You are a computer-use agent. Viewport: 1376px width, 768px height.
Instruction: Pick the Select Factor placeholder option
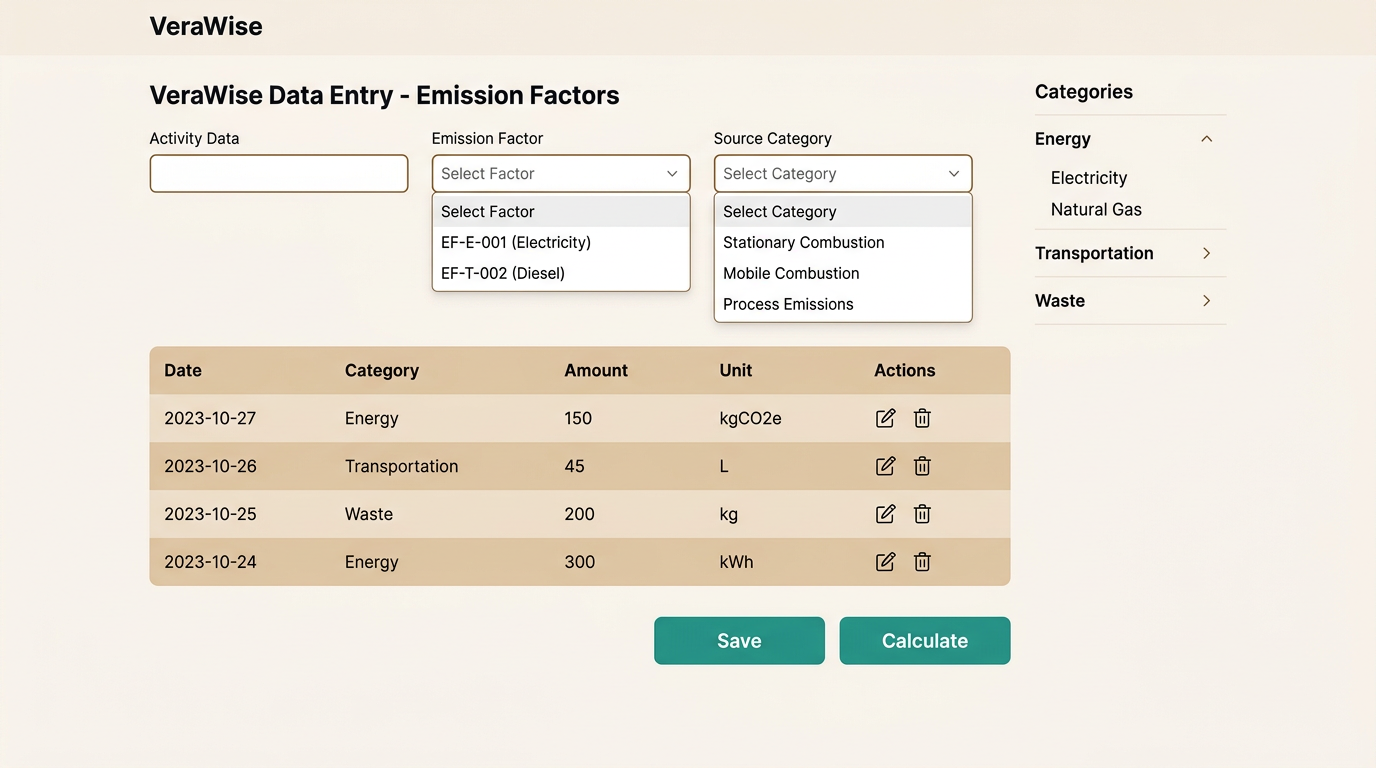coord(561,211)
